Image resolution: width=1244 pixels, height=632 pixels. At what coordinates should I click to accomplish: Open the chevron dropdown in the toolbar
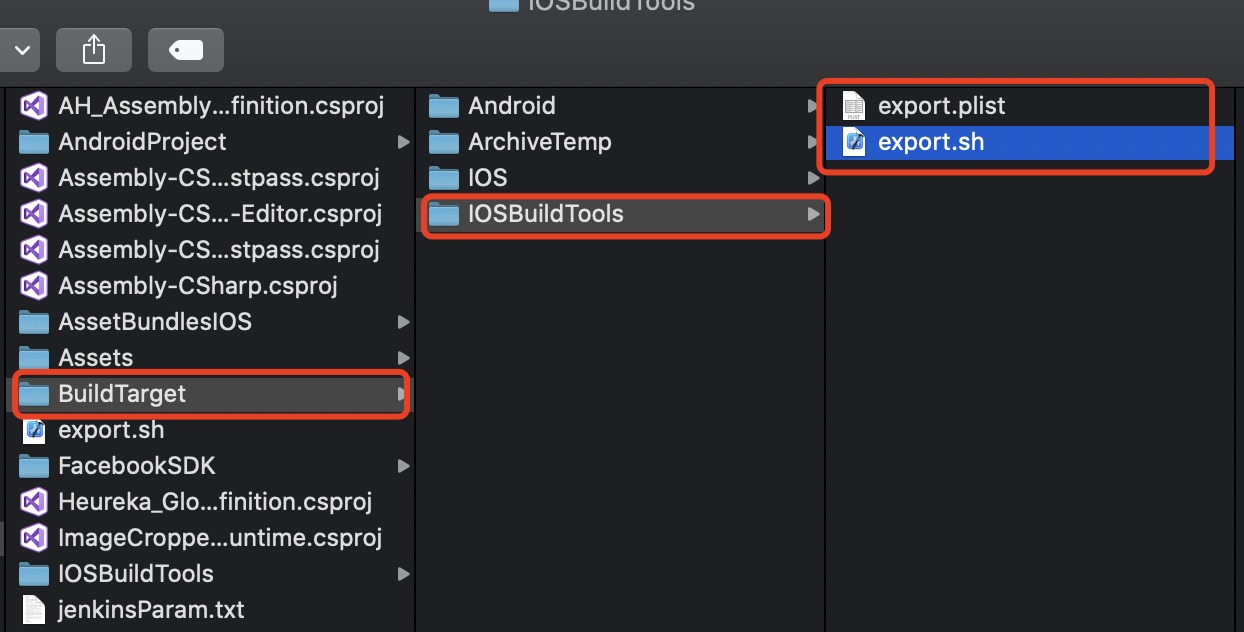point(20,49)
